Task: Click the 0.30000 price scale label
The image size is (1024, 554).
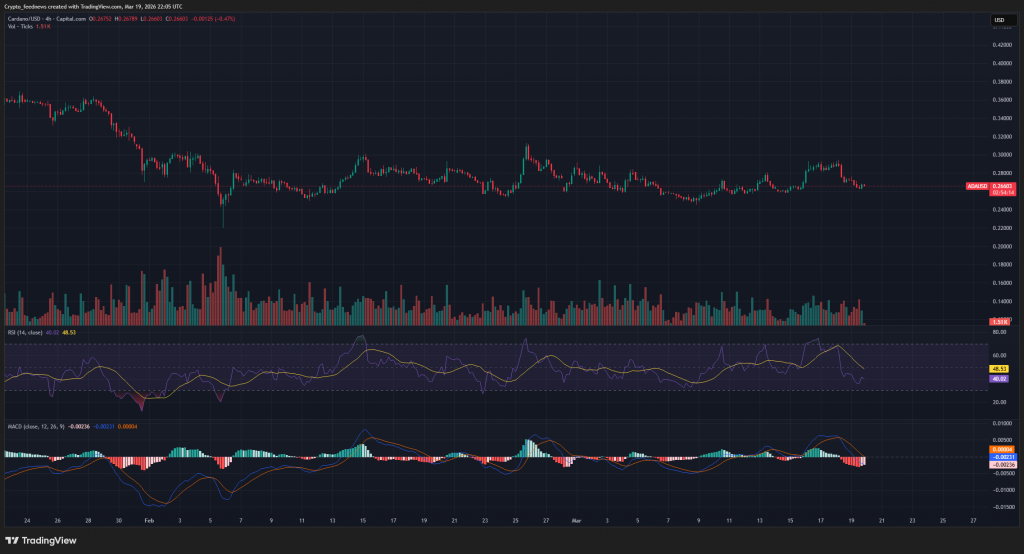Action: tap(1002, 155)
